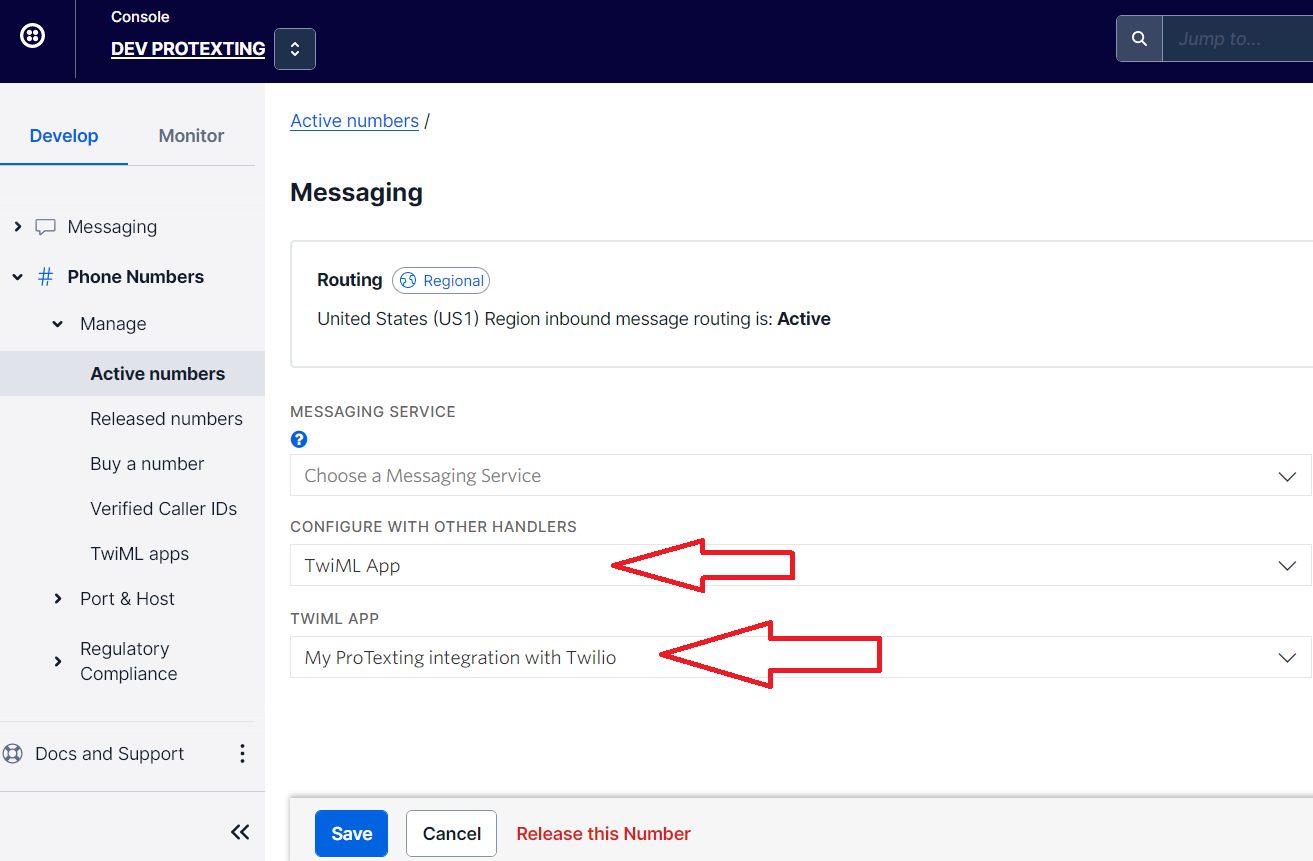
Task: Open Released numbers page
Action: 166,419
